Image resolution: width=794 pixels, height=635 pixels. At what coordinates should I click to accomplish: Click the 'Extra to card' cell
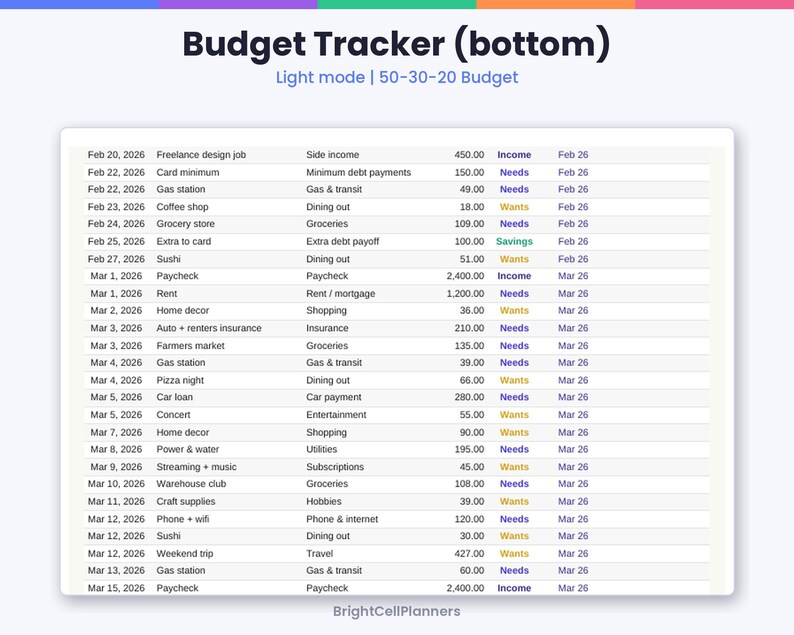(x=183, y=242)
